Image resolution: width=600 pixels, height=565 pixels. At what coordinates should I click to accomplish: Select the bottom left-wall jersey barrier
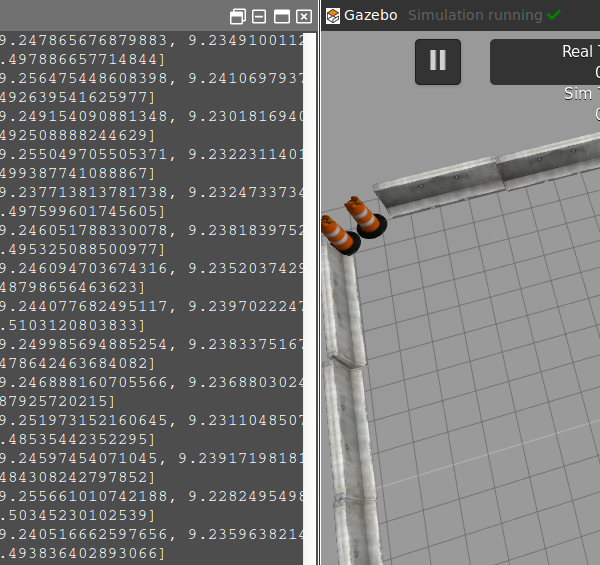pos(352,450)
